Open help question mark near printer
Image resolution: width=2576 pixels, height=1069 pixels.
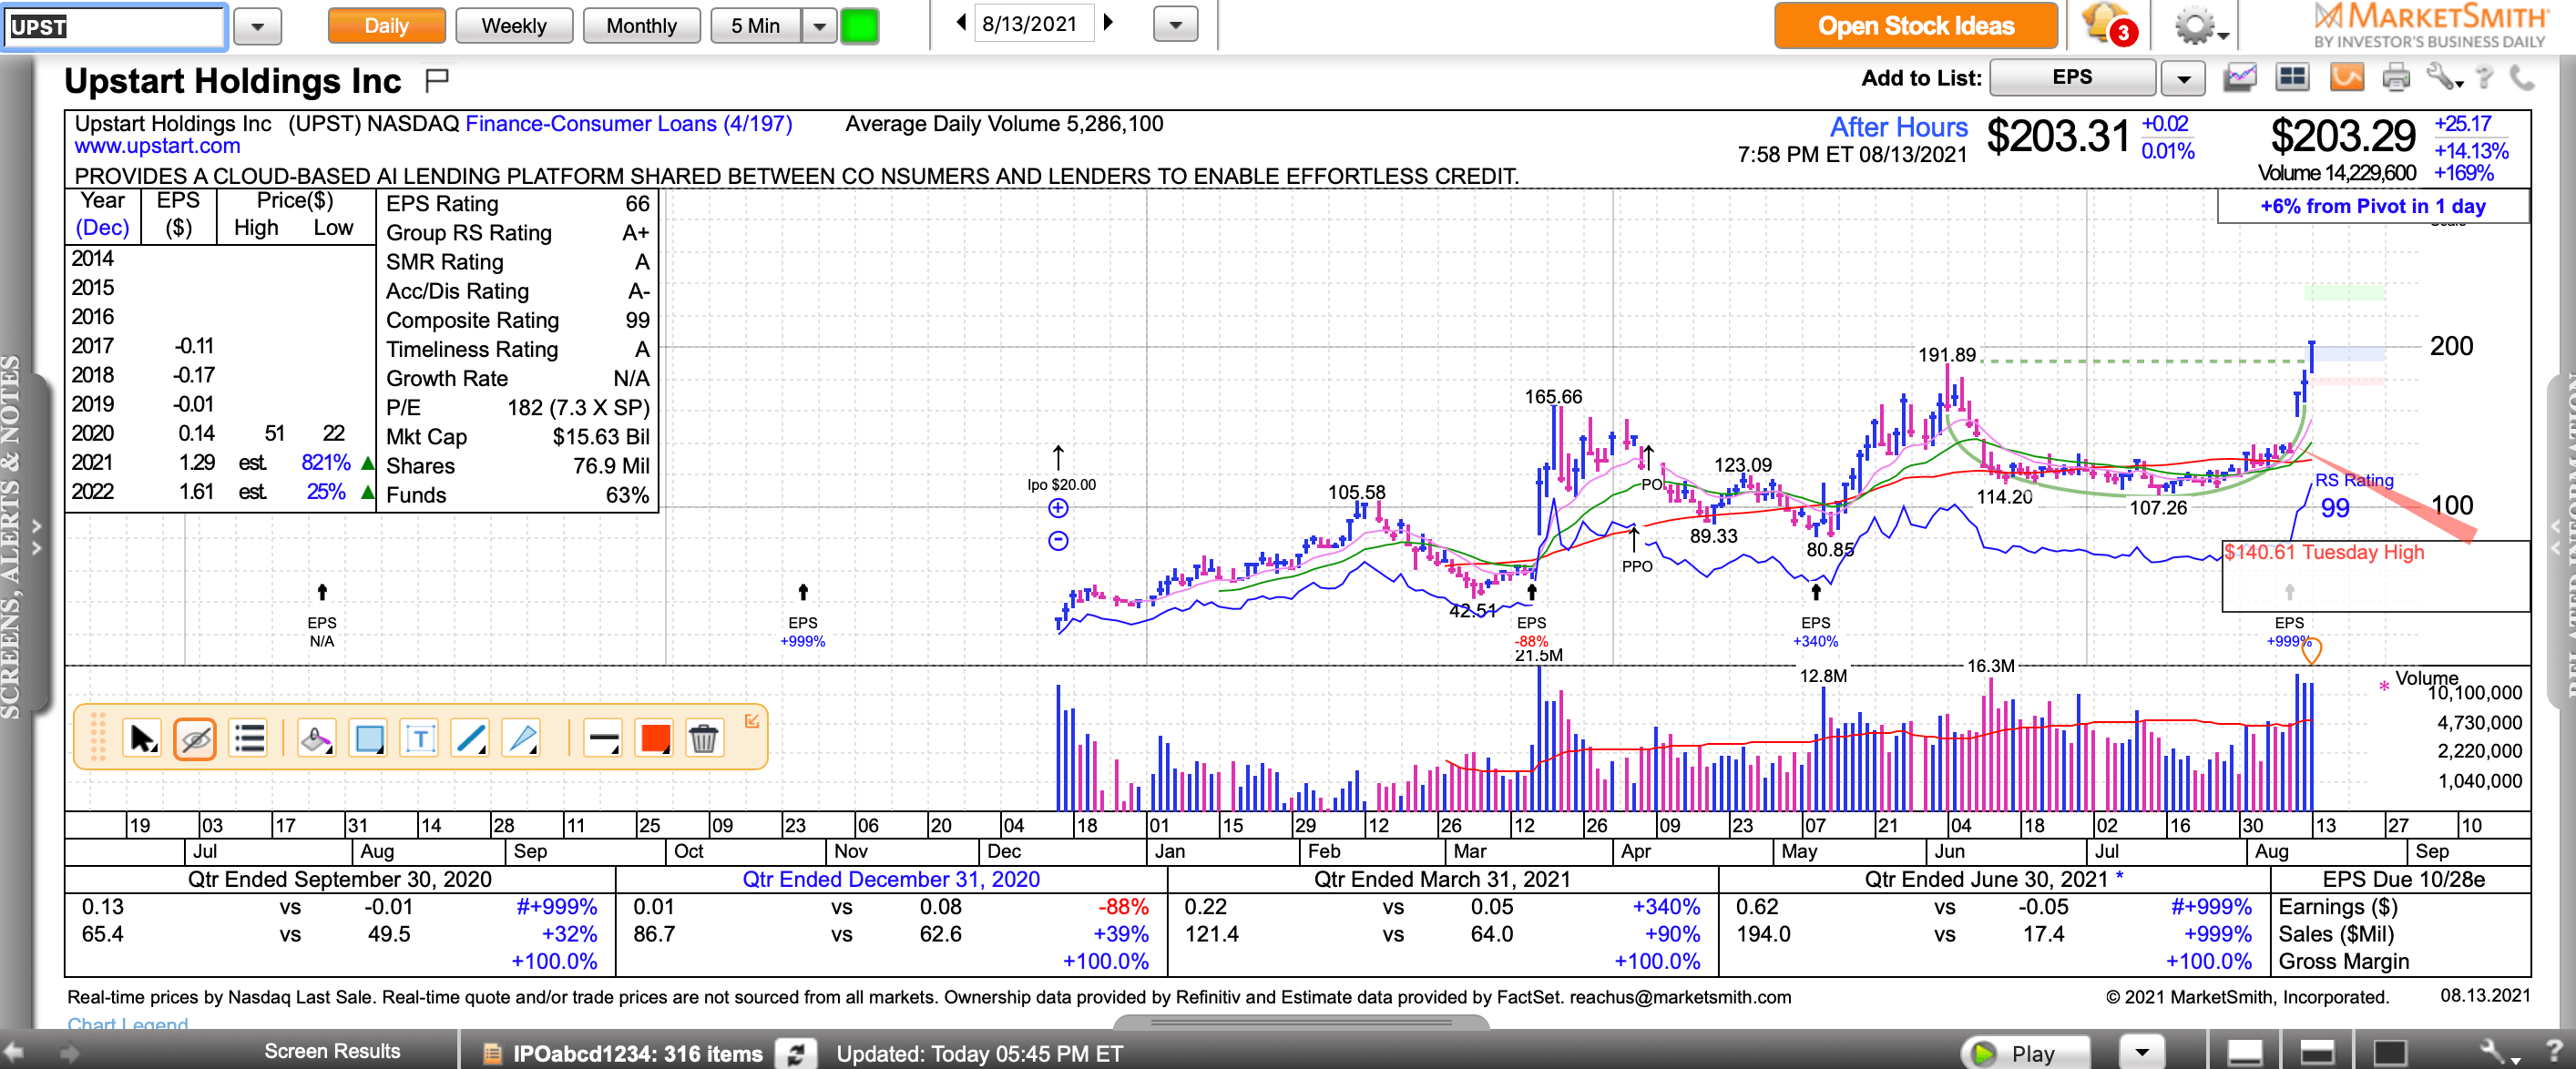coord(2485,77)
